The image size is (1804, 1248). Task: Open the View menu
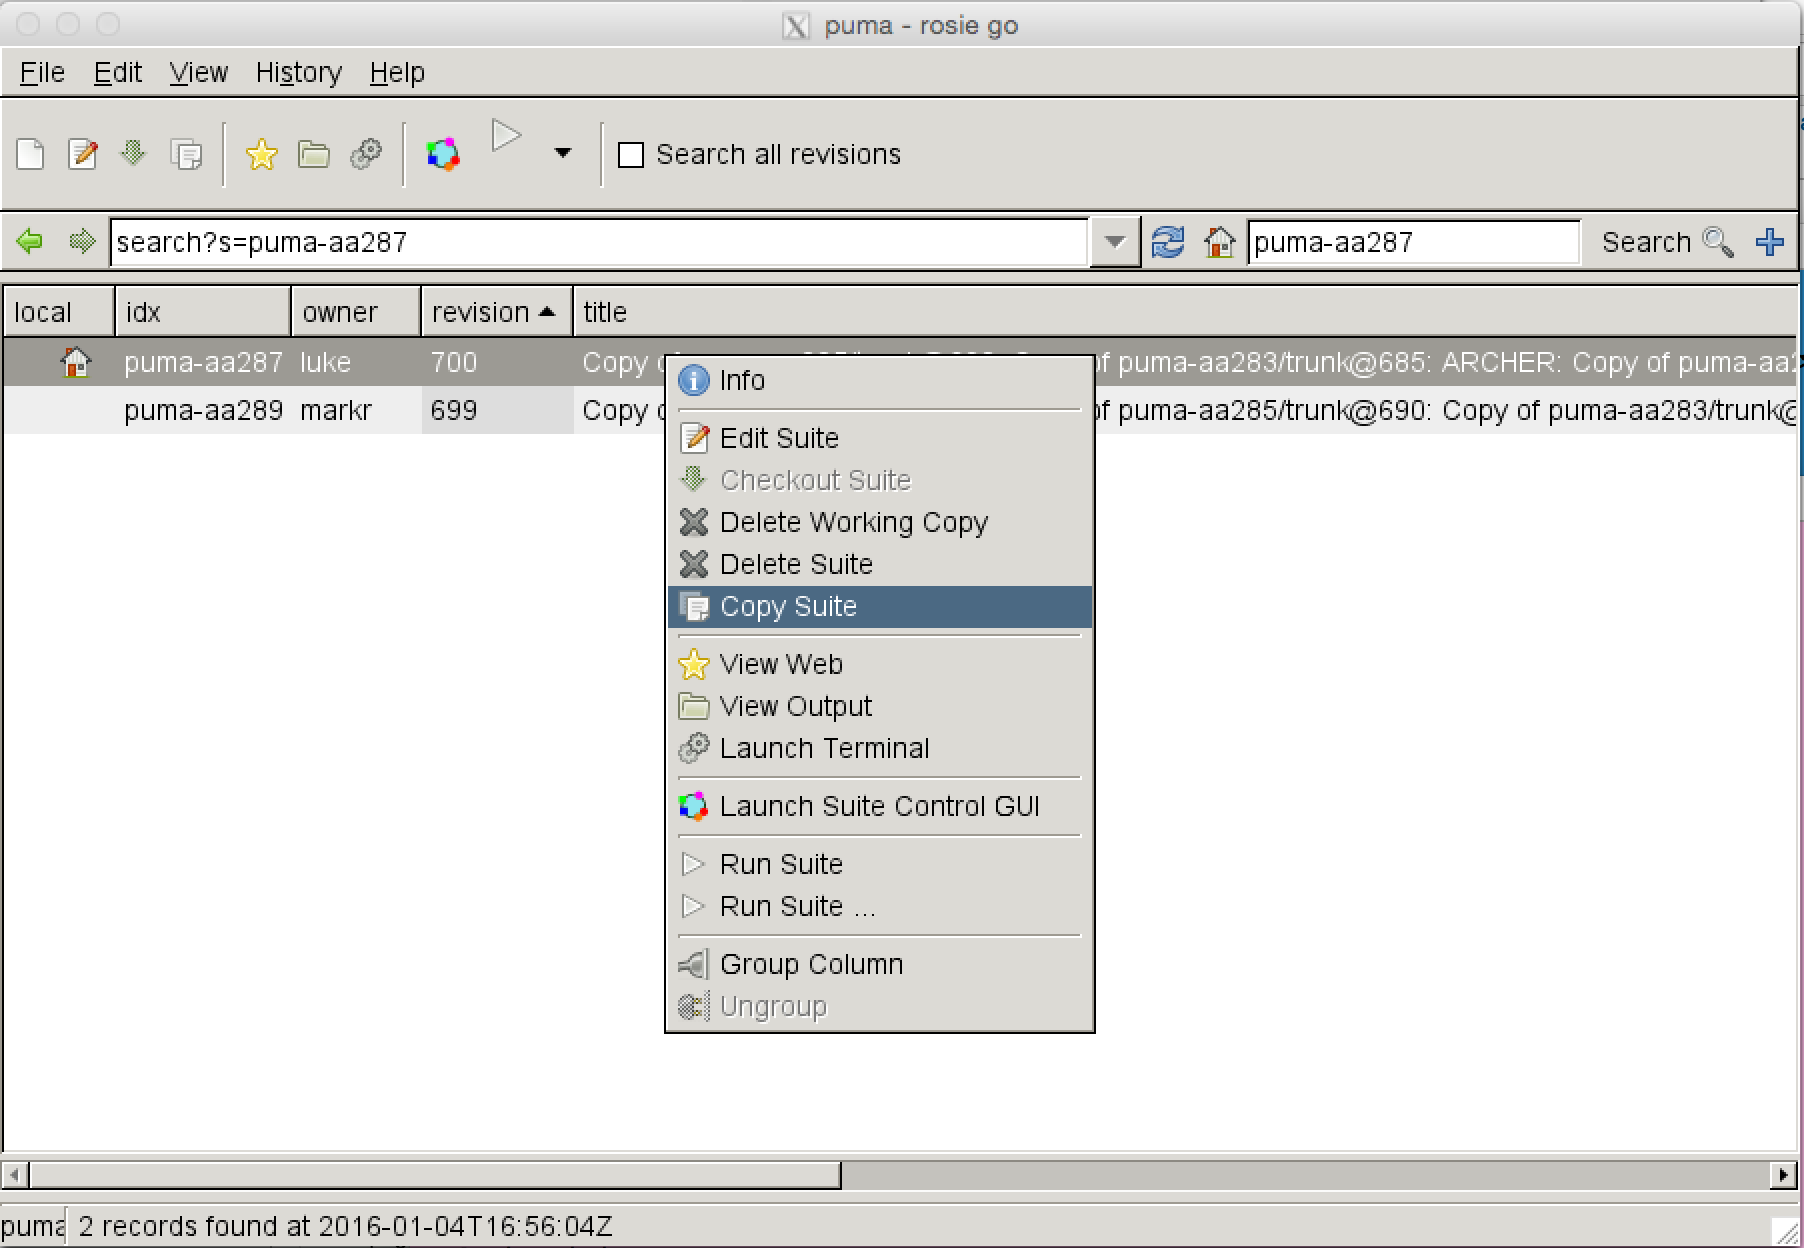pos(198,73)
